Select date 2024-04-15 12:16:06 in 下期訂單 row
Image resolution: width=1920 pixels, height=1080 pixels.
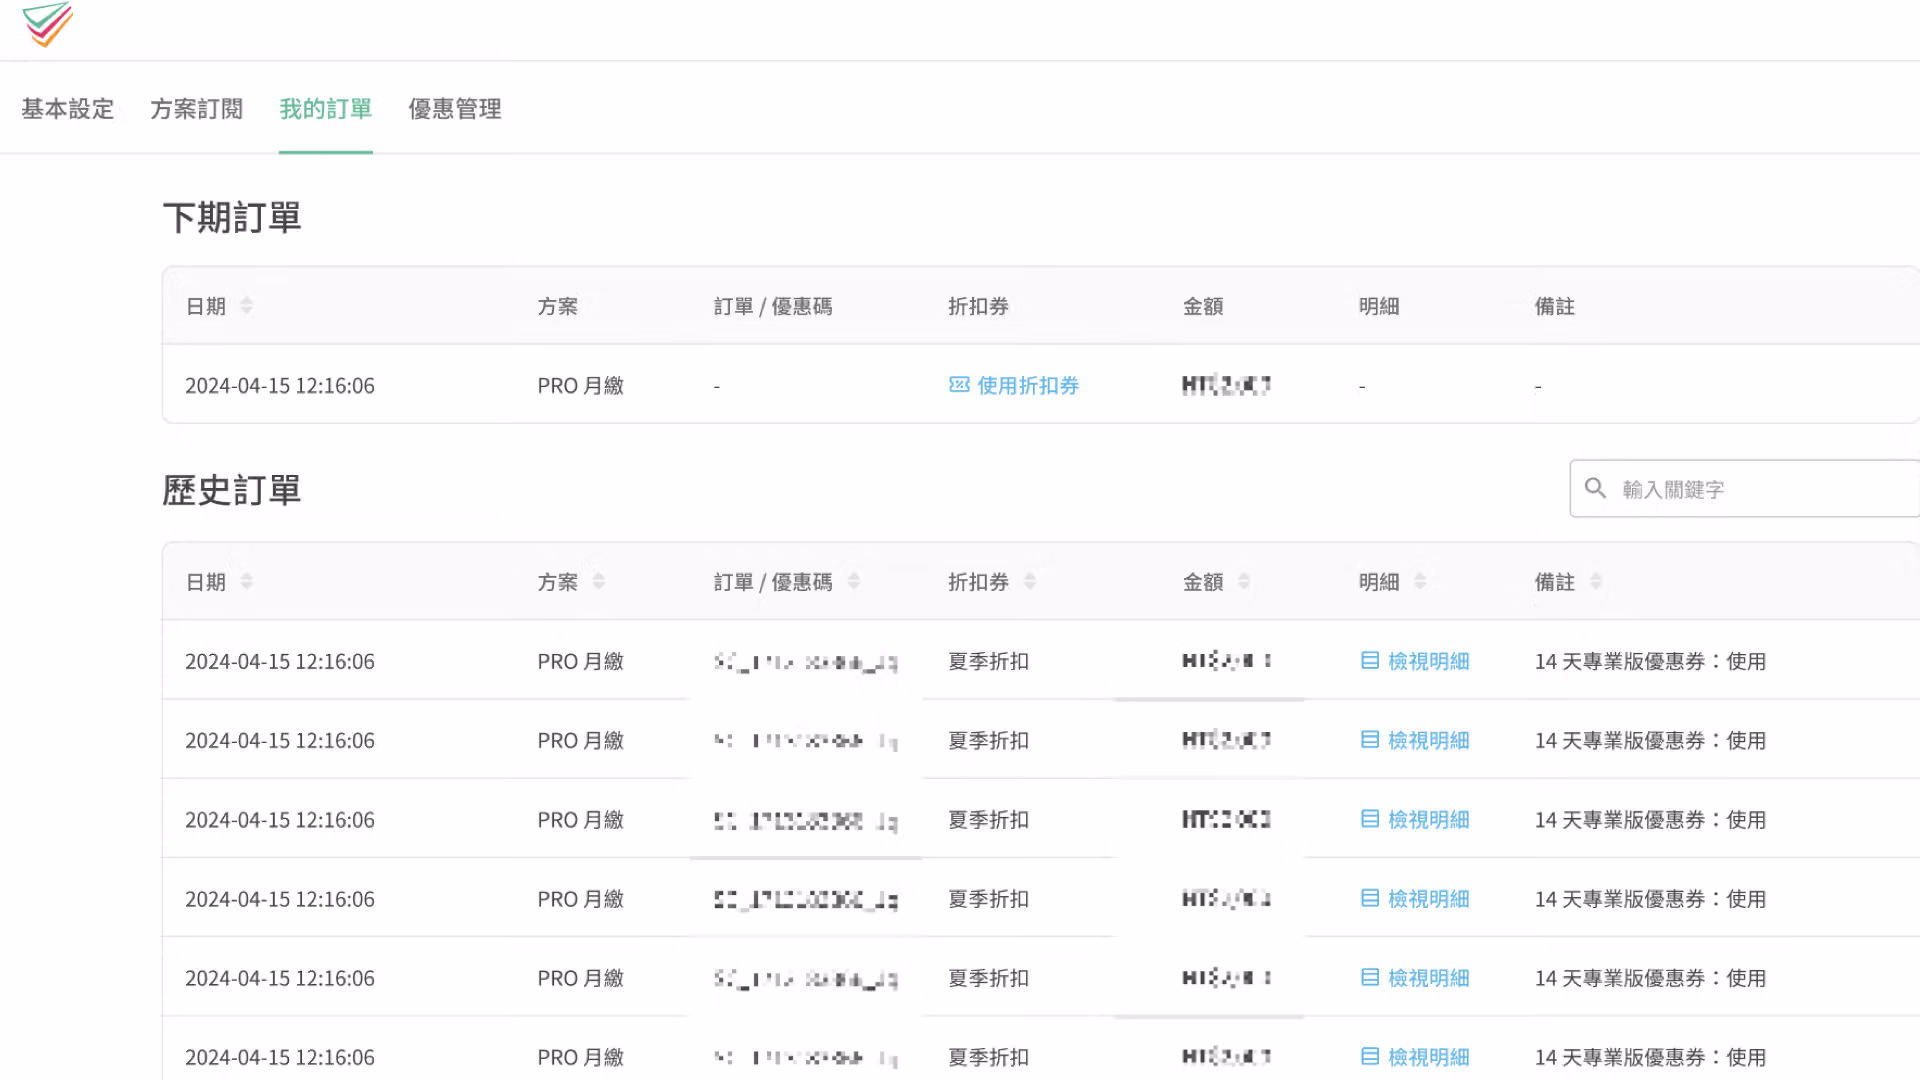[x=280, y=386]
